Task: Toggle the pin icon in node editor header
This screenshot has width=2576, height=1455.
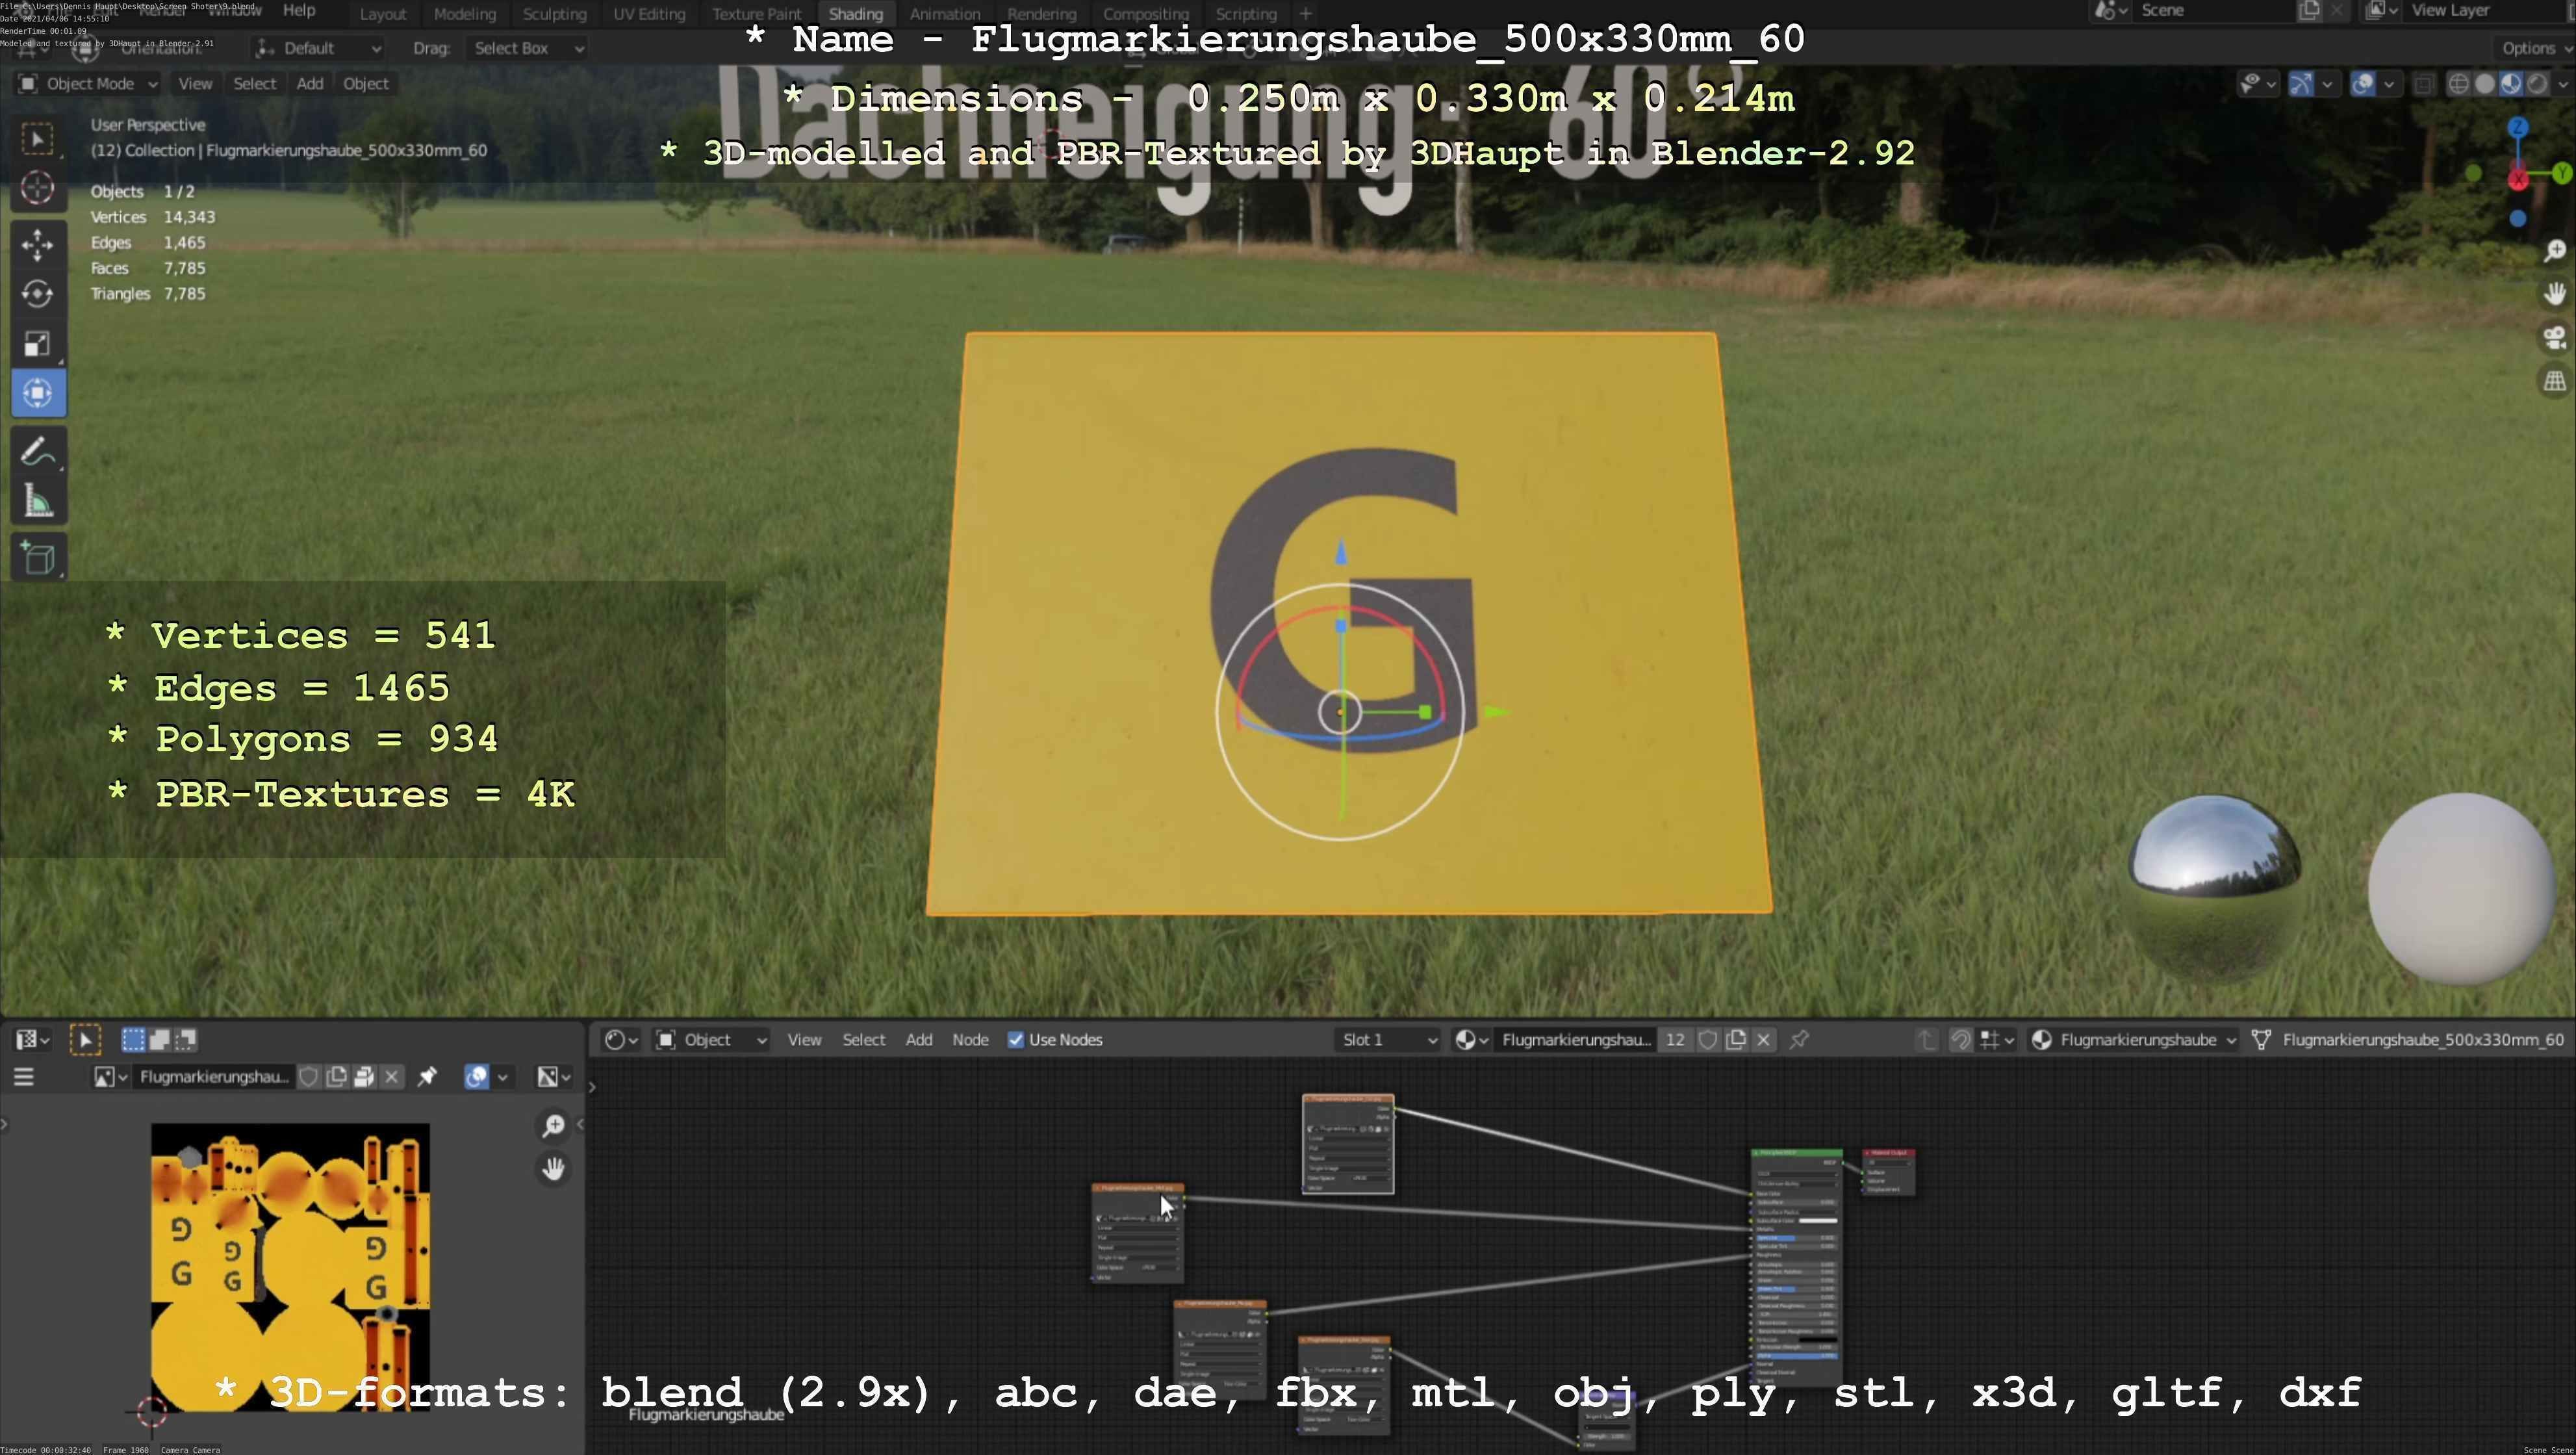Action: [x=1799, y=1040]
